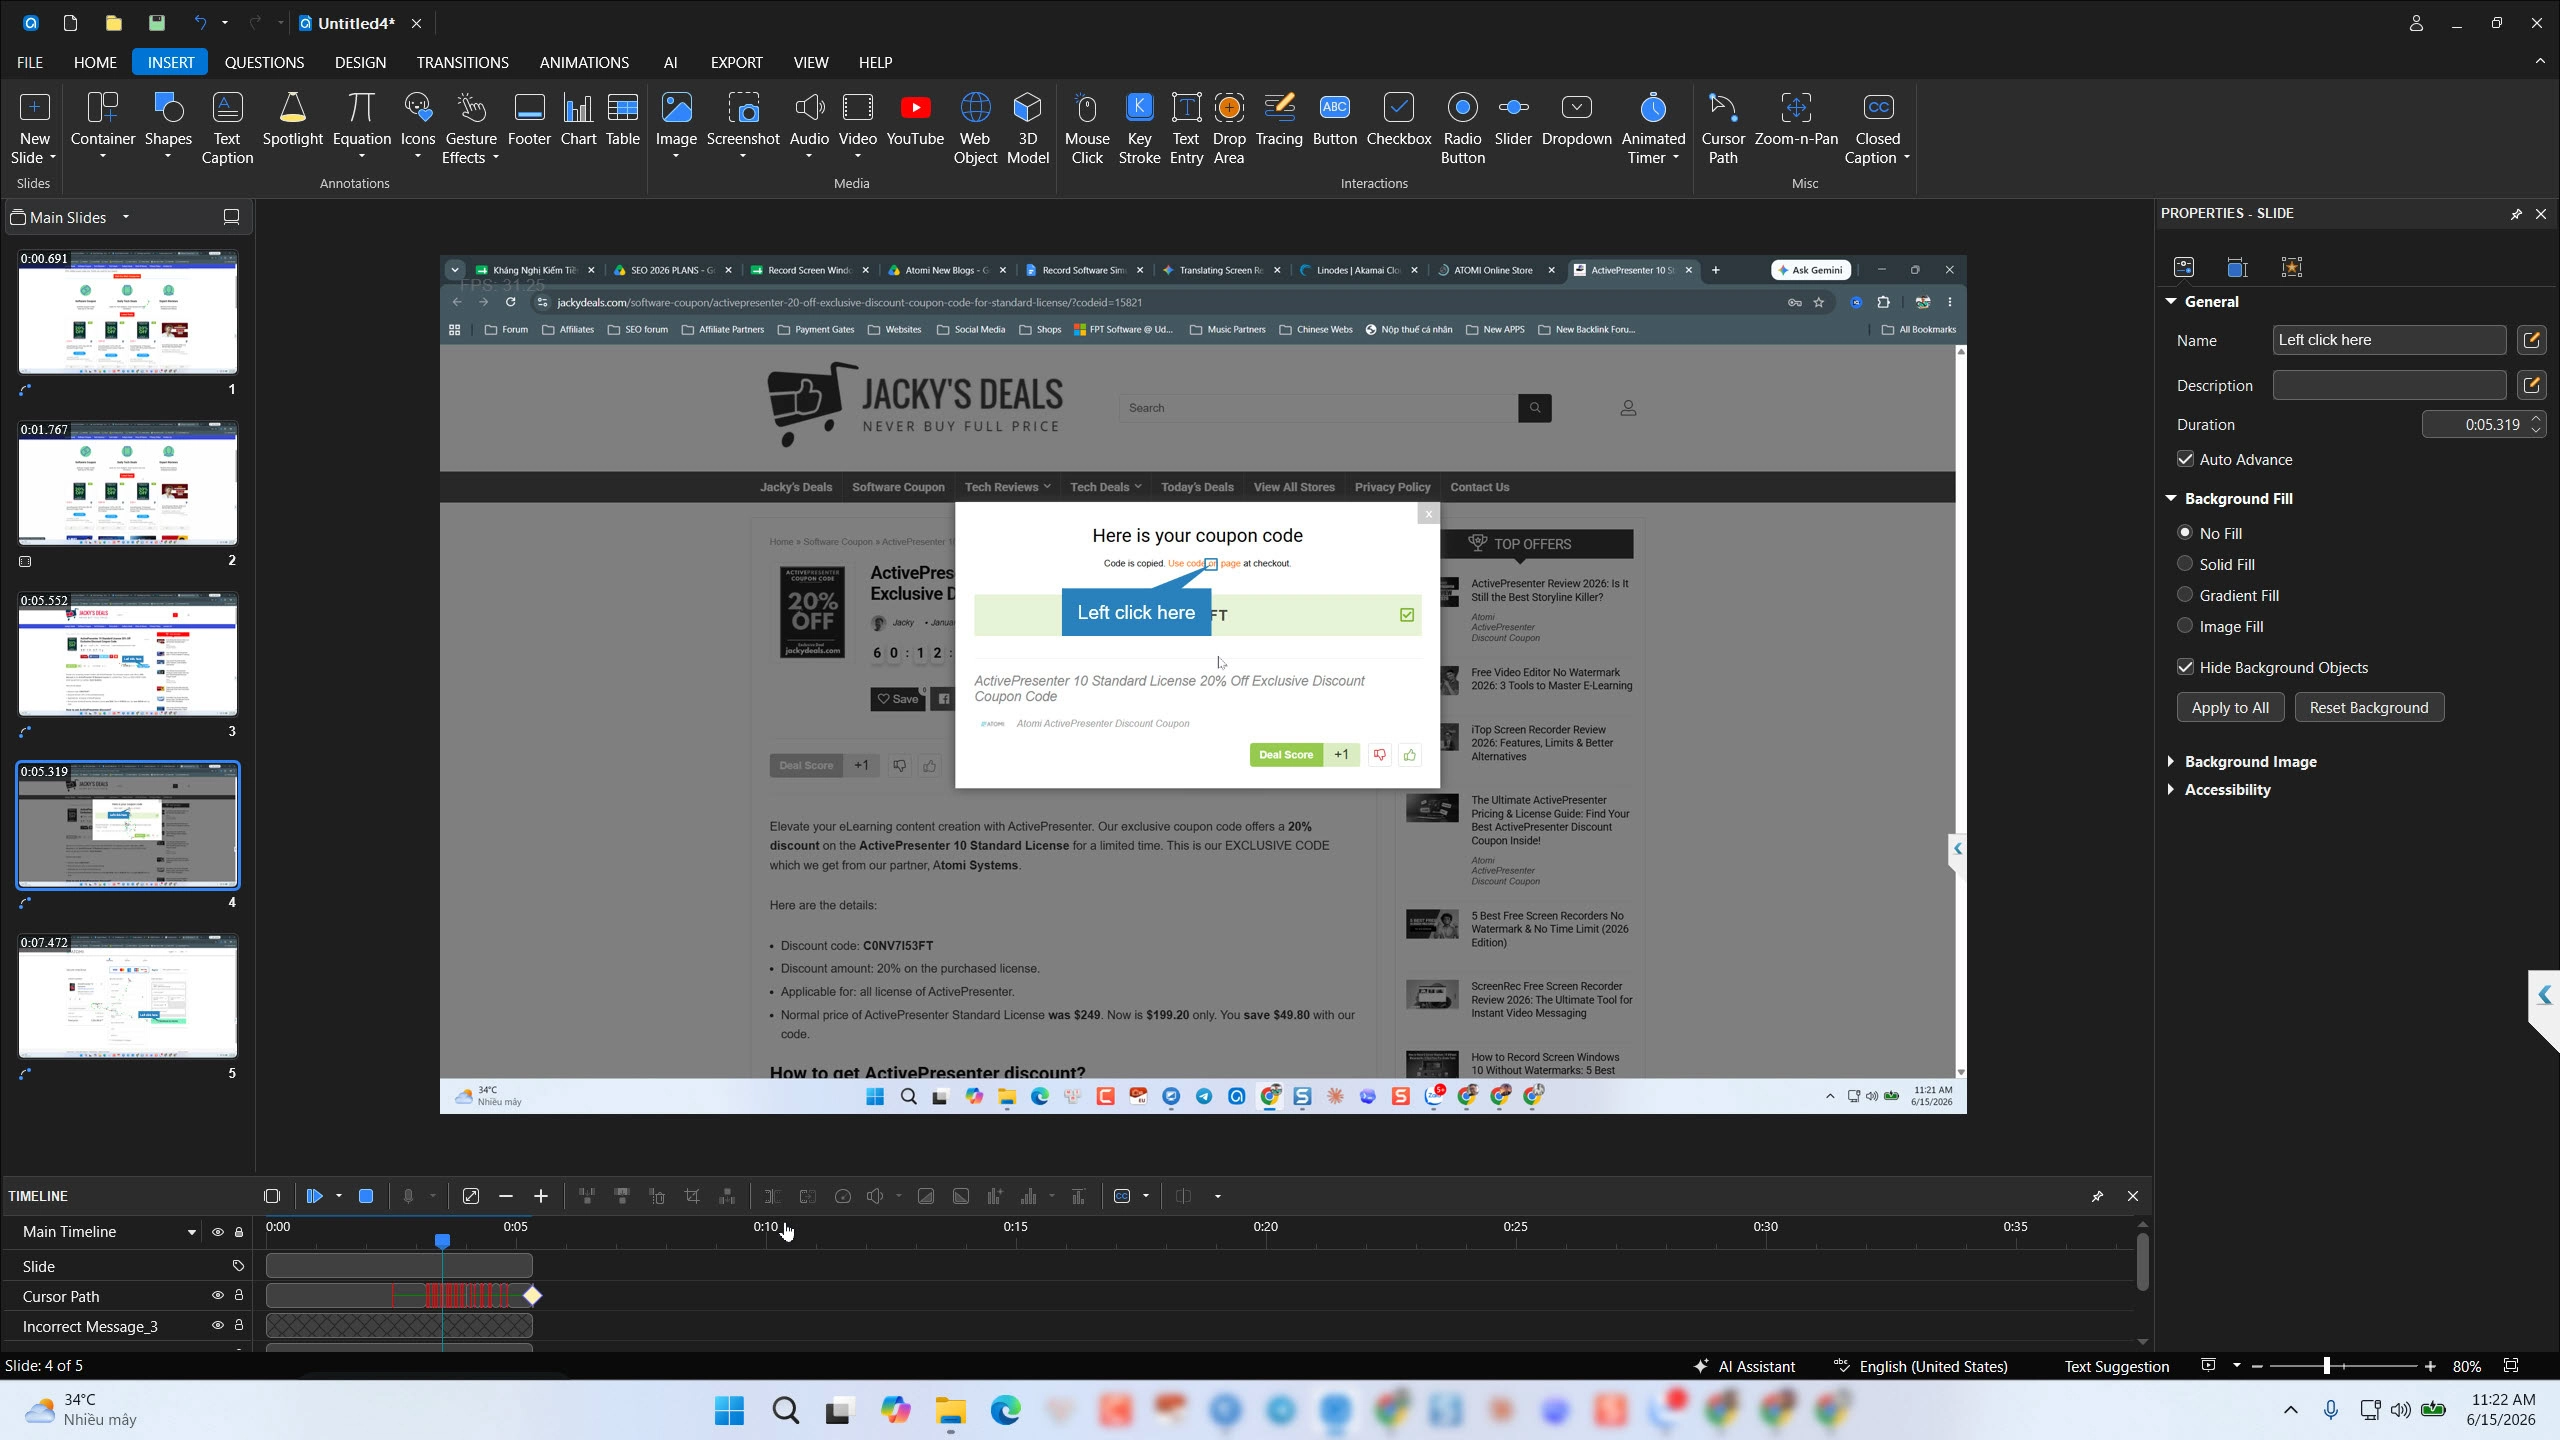The height and width of the screenshot is (1440, 2560).
Task: Insert a Cursor Path
Action: tap(1723, 128)
